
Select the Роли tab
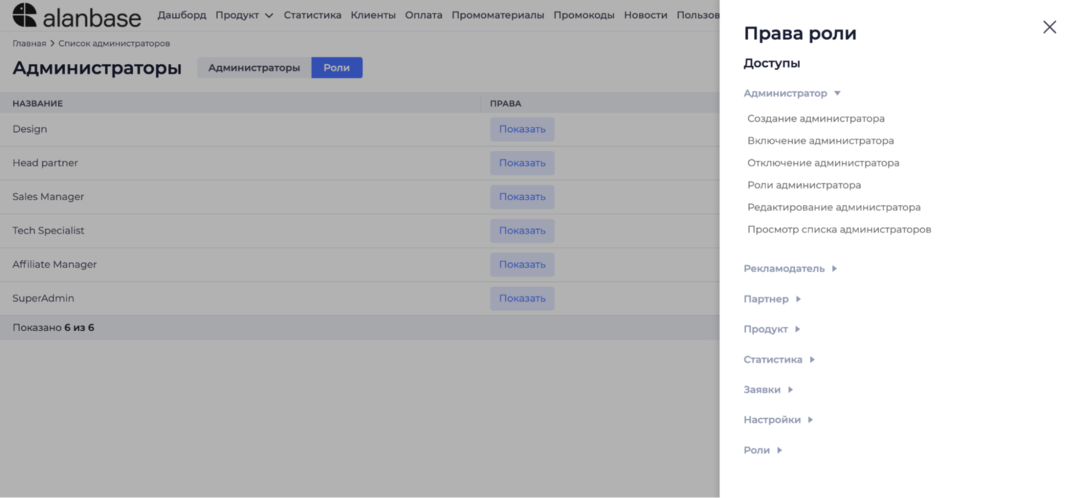tap(337, 68)
